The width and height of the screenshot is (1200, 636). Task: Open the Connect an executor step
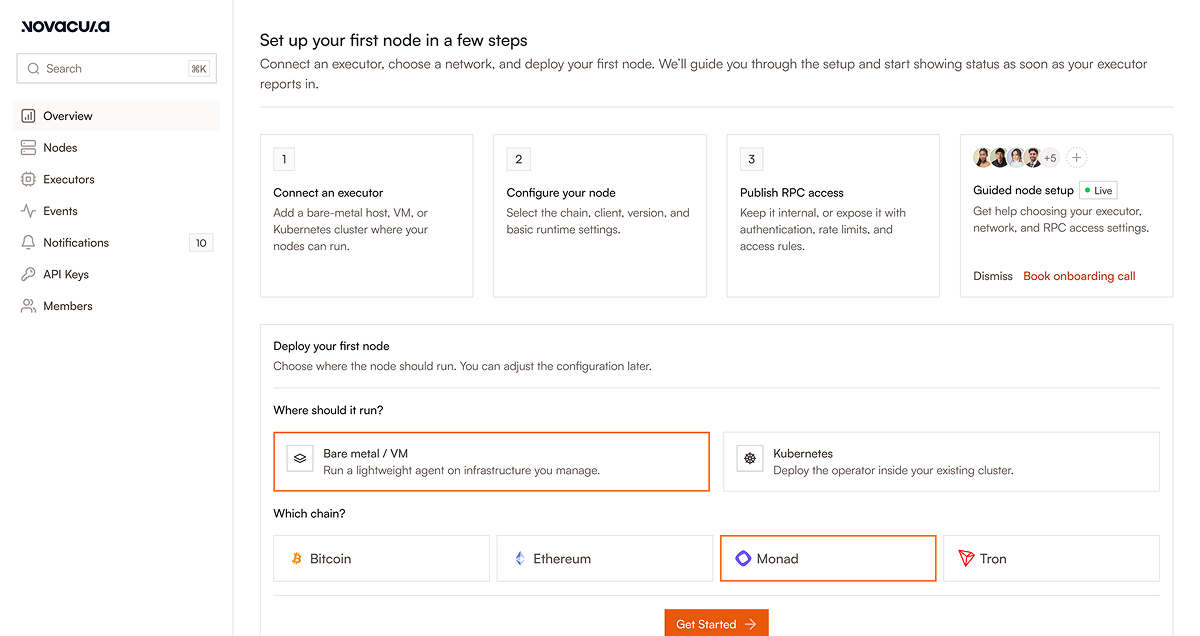366,216
